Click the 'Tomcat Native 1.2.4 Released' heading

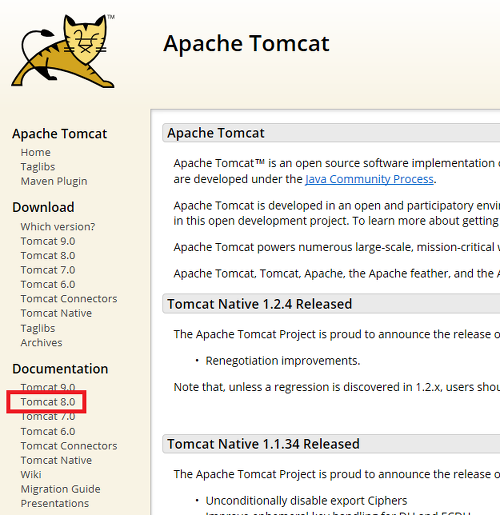pyautogui.click(x=260, y=304)
